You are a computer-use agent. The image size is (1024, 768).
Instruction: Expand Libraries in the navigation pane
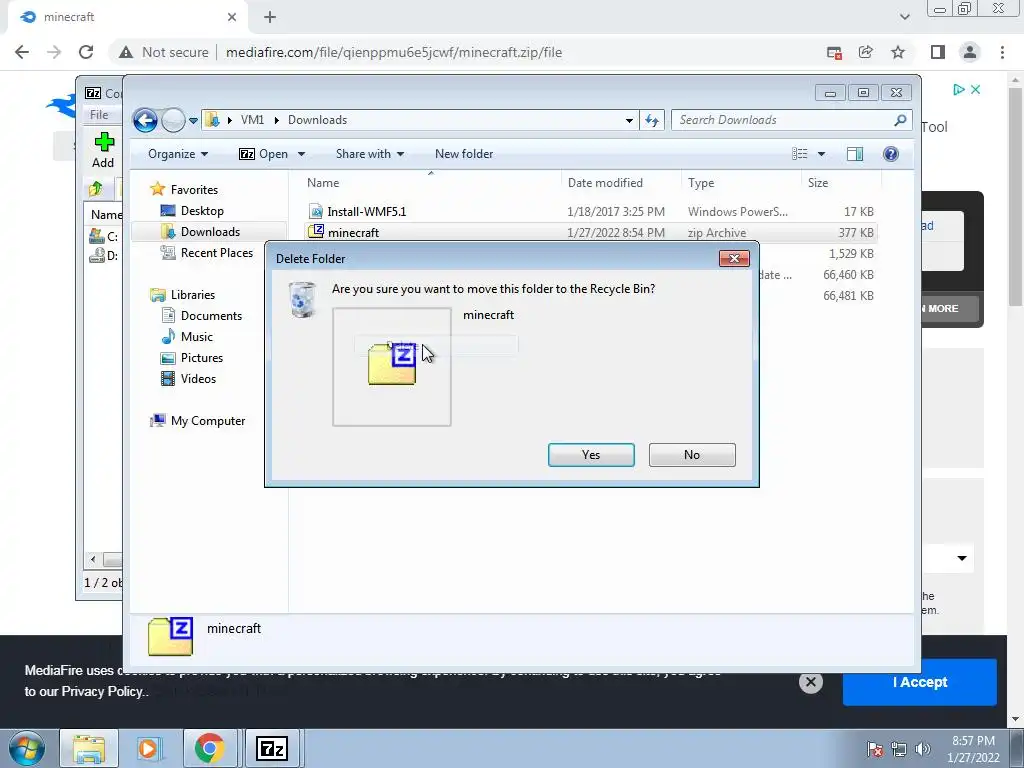coord(193,295)
